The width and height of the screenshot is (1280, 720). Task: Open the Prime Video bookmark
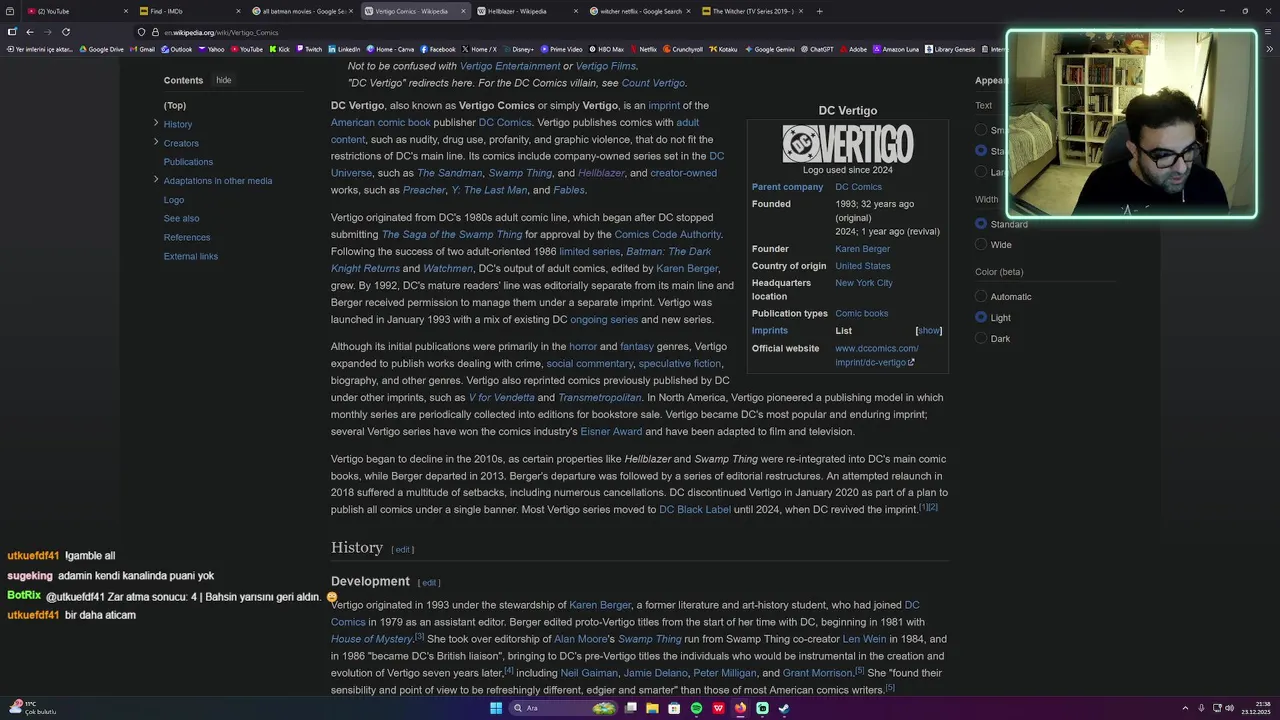(x=561, y=49)
